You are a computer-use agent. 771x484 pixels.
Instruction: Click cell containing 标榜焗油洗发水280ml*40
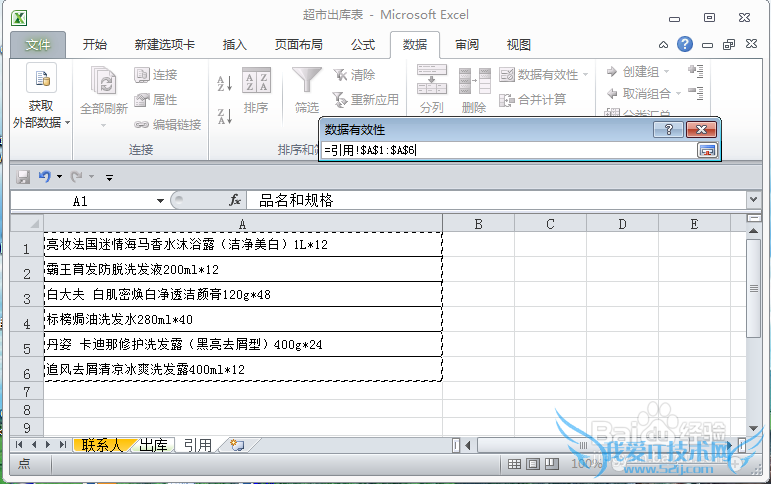[x=243, y=320]
